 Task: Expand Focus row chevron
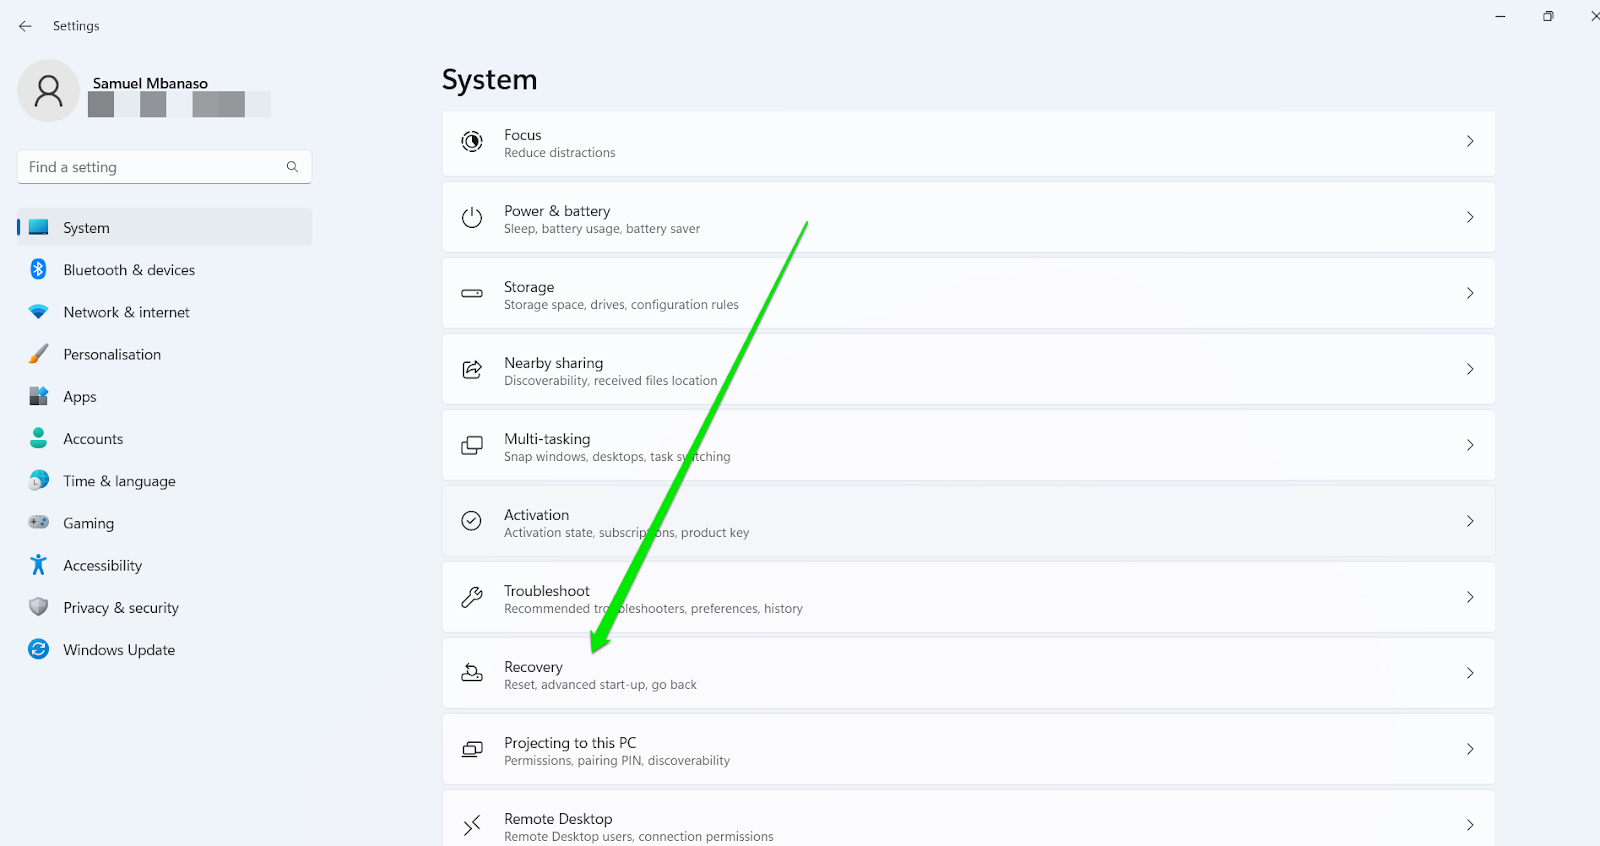pyautogui.click(x=1470, y=141)
